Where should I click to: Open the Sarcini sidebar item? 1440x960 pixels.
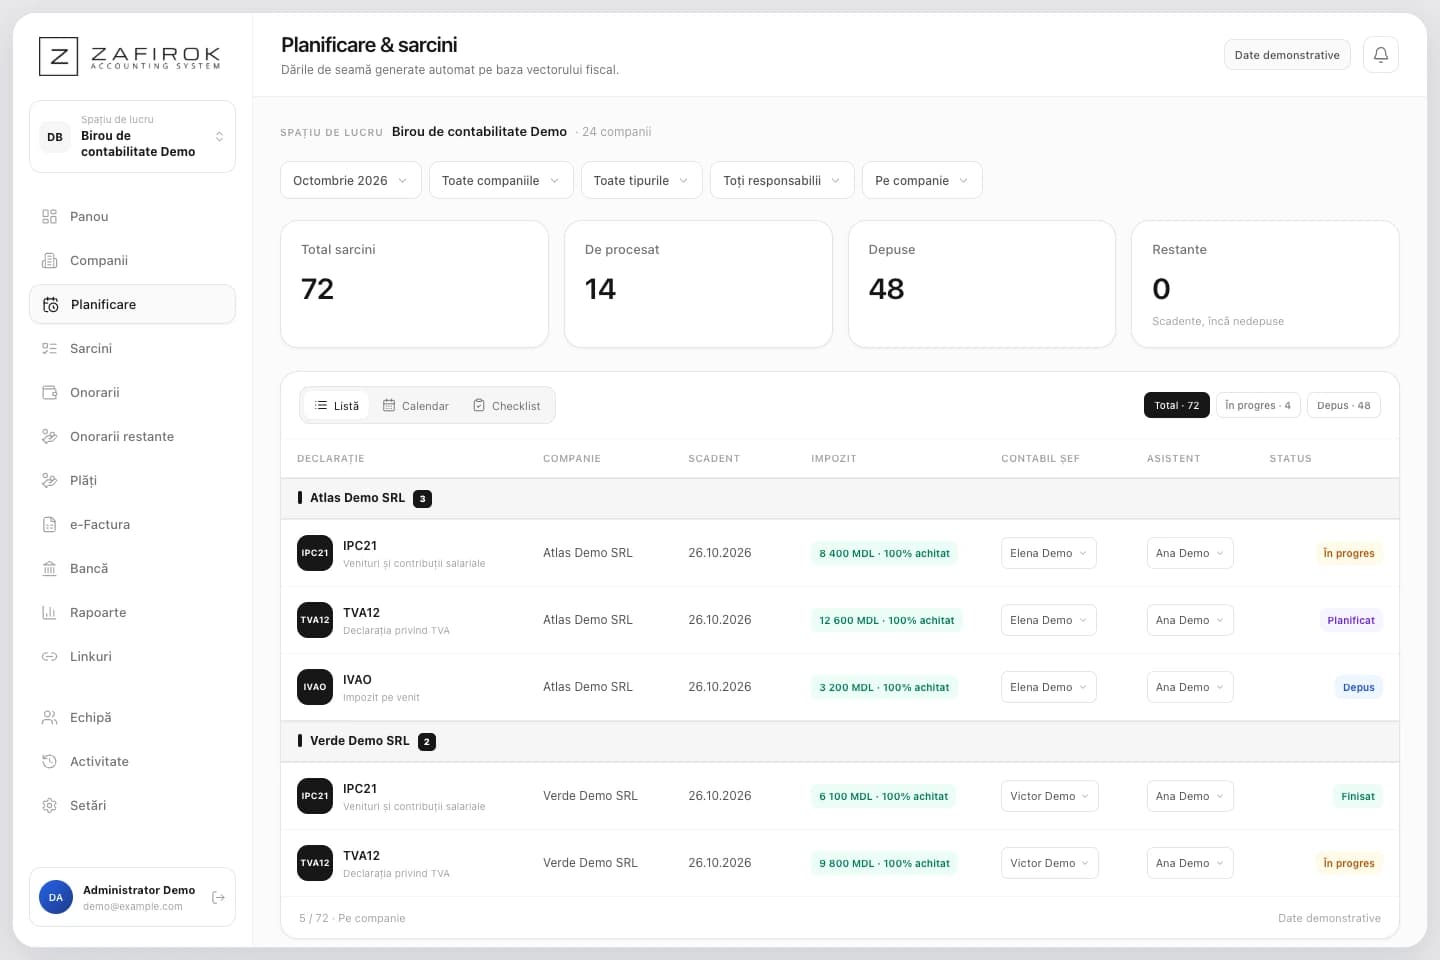[132, 348]
